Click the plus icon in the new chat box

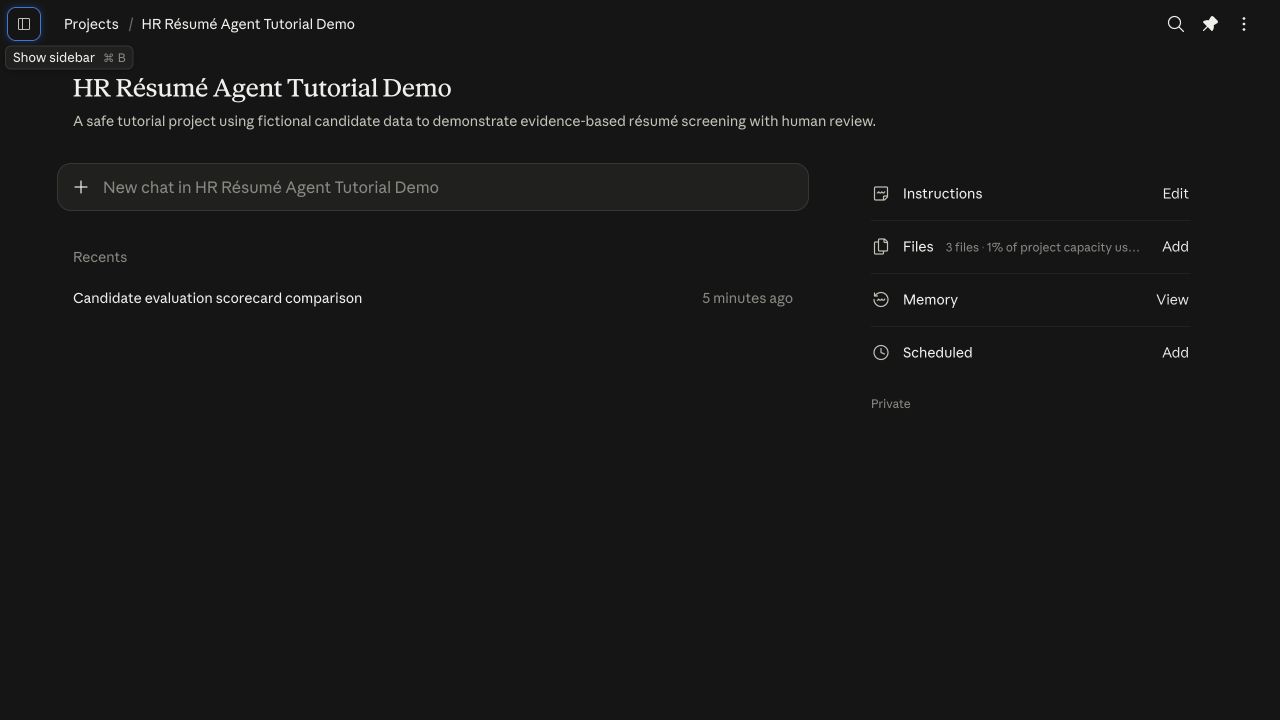tap(81, 187)
